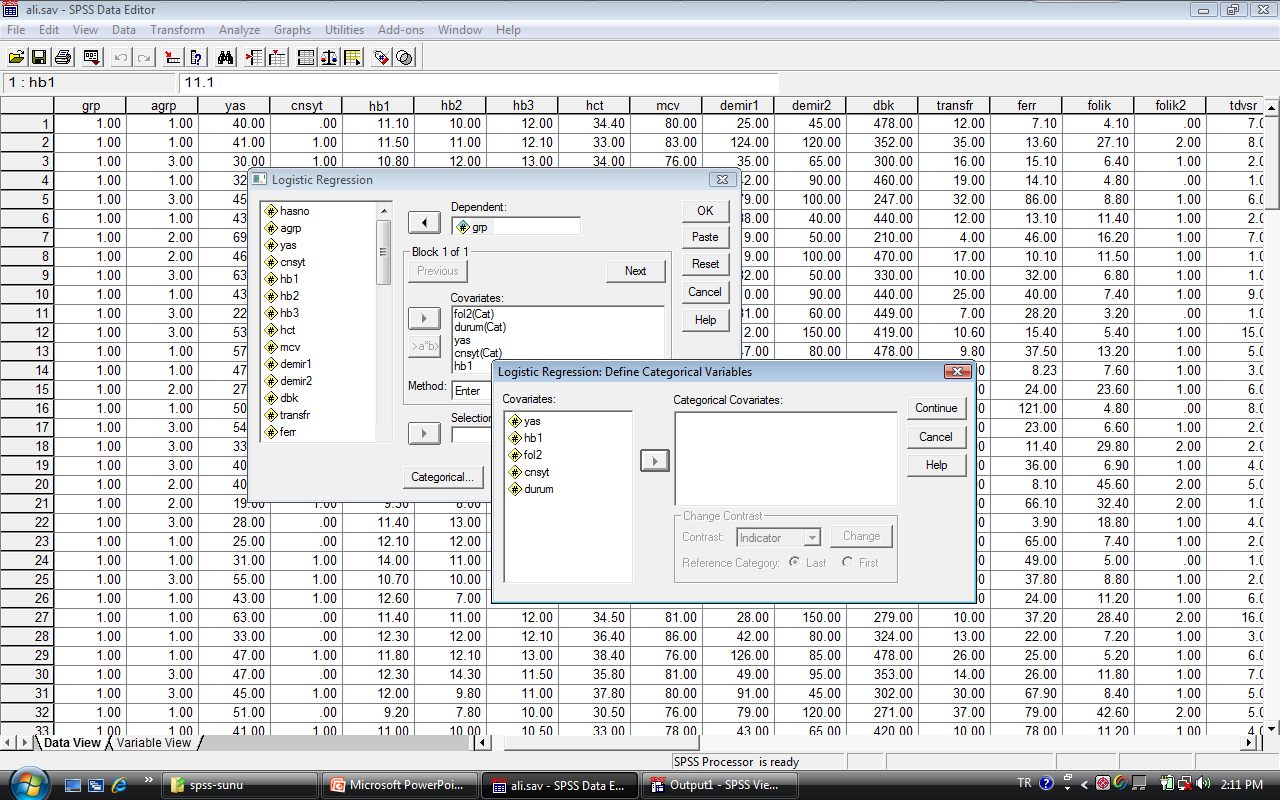Click the Split File toolbar icon
This screenshot has width=1280, height=800.
pyautogui.click(x=306, y=57)
